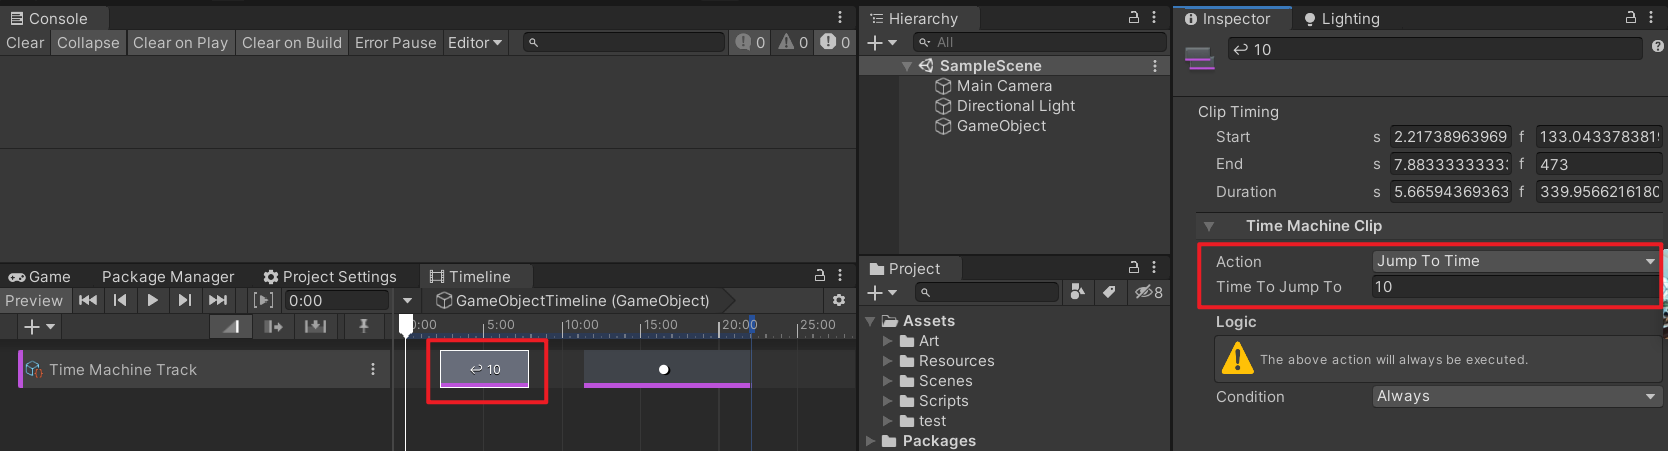The height and width of the screenshot is (451, 1668).
Task: Select the Ripple edit mode icon
Action: (x=273, y=326)
